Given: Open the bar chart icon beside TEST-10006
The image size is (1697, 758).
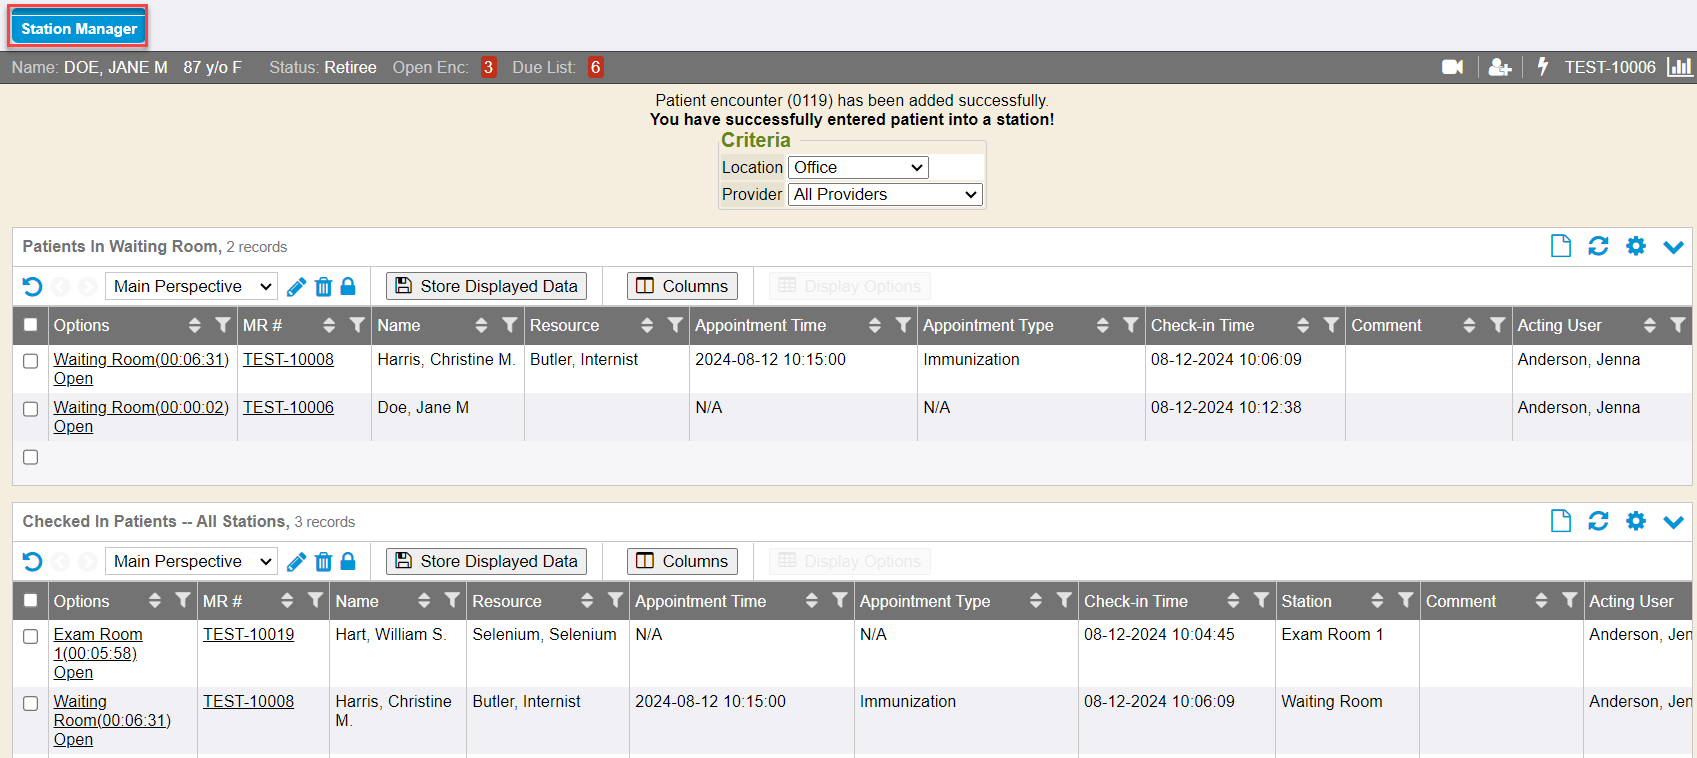Looking at the screenshot, I should (x=1679, y=67).
